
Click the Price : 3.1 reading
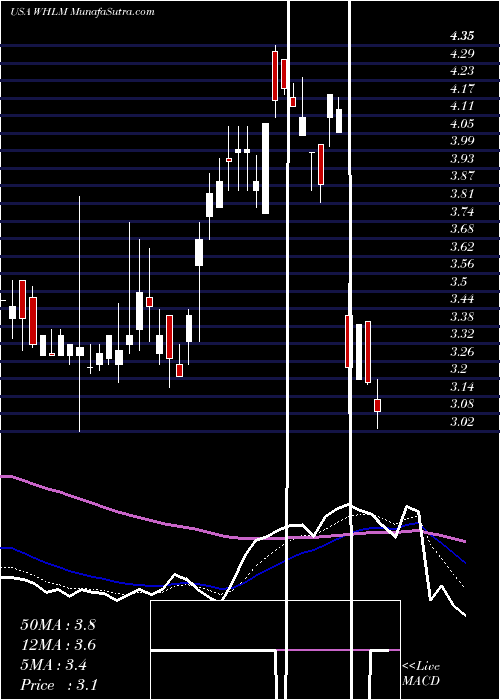(58, 685)
